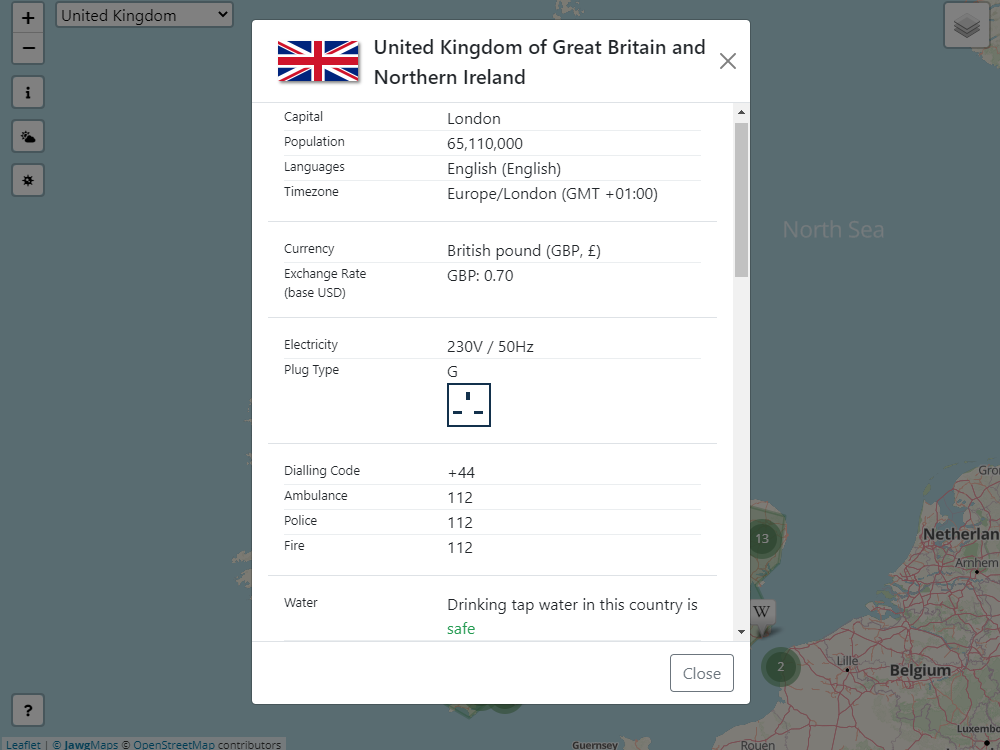
Task: Open the map layers control
Action: click(x=966, y=26)
